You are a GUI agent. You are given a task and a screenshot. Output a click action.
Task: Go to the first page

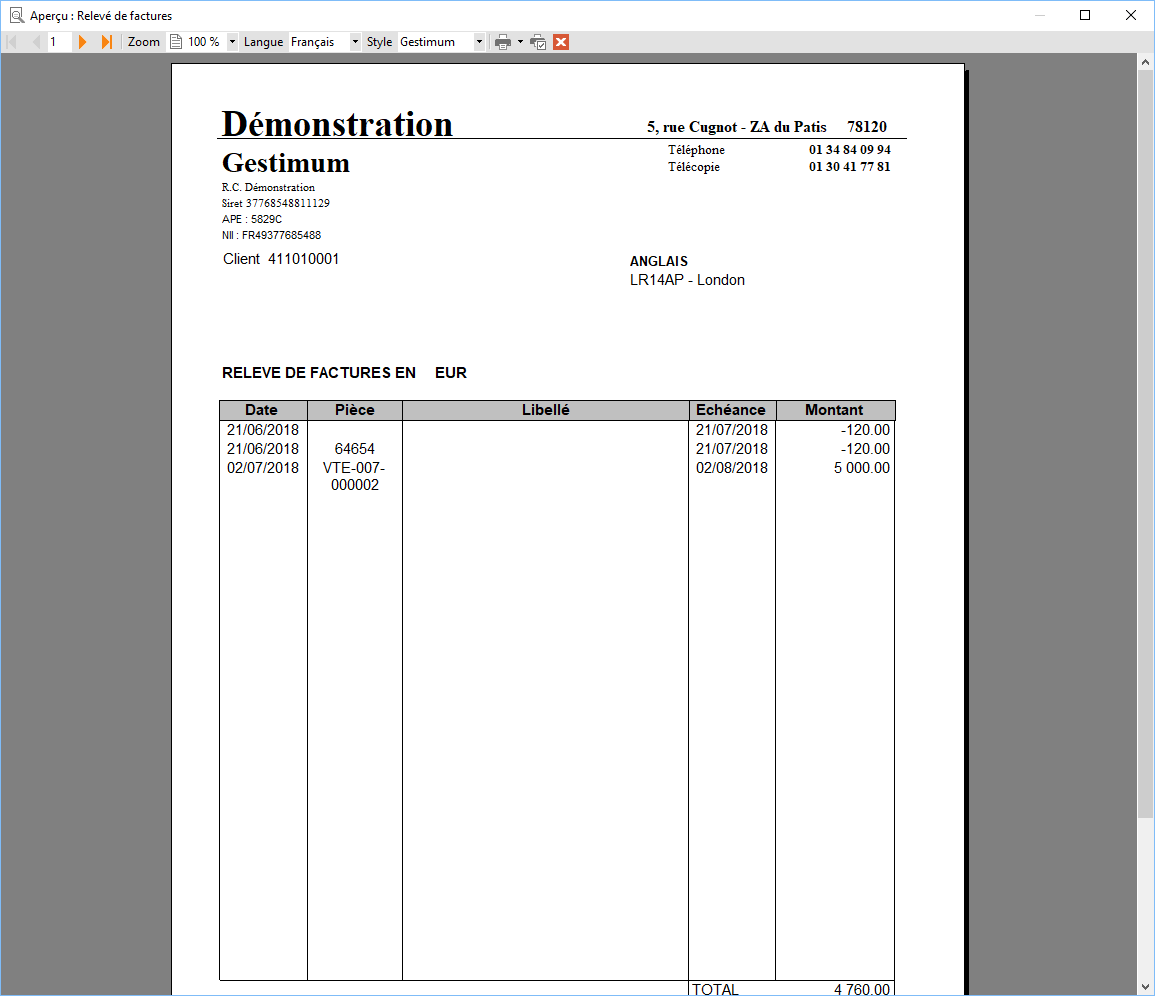click(12, 42)
